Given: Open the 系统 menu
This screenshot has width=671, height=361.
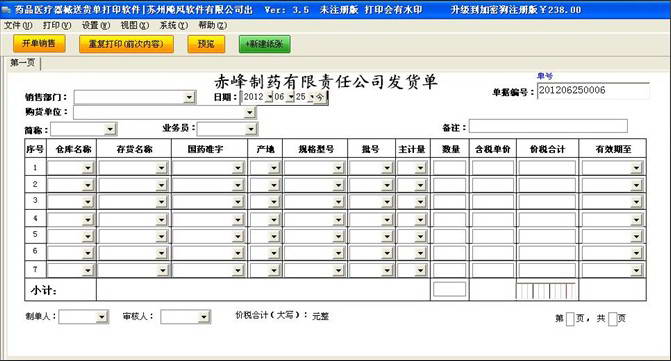Looking at the screenshot, I should [x=174, y=26].
